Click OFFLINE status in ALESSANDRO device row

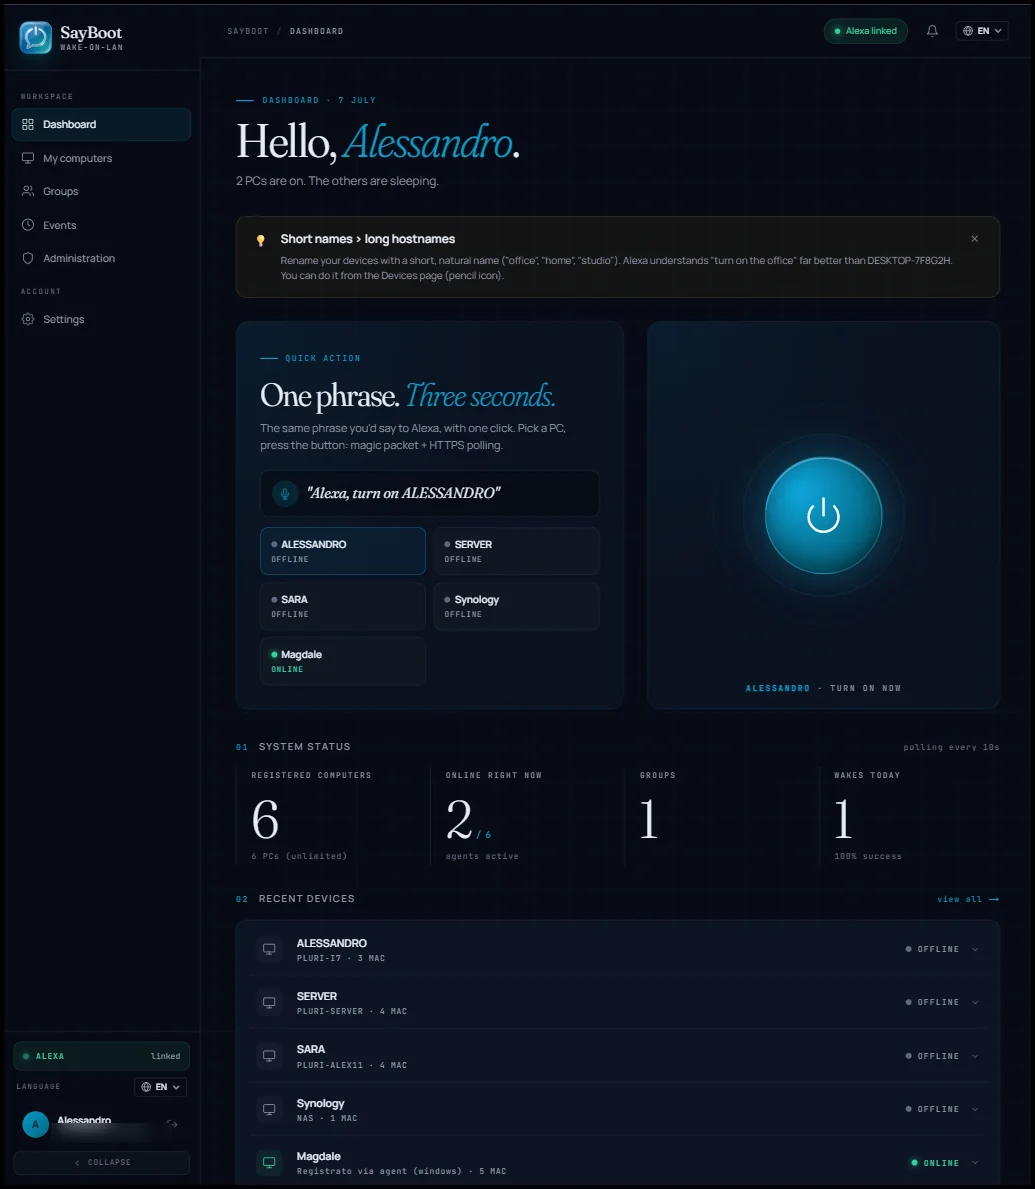[932, 949]
